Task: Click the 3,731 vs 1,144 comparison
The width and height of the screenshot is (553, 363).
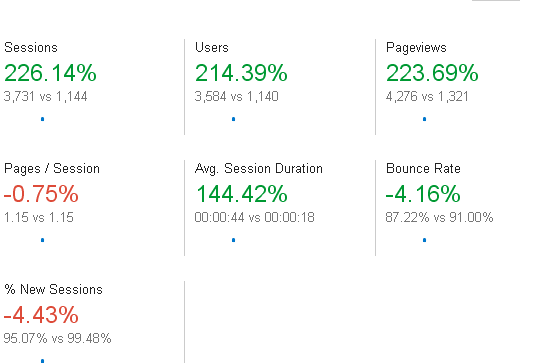Action: (x=45, y=96)
